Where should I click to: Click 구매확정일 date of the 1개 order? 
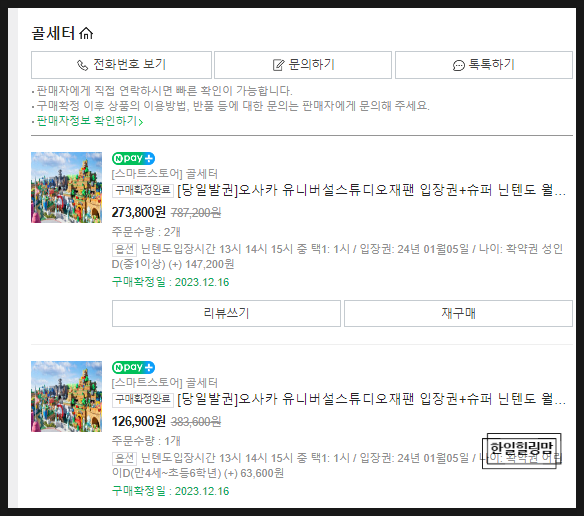click(171, 491)
